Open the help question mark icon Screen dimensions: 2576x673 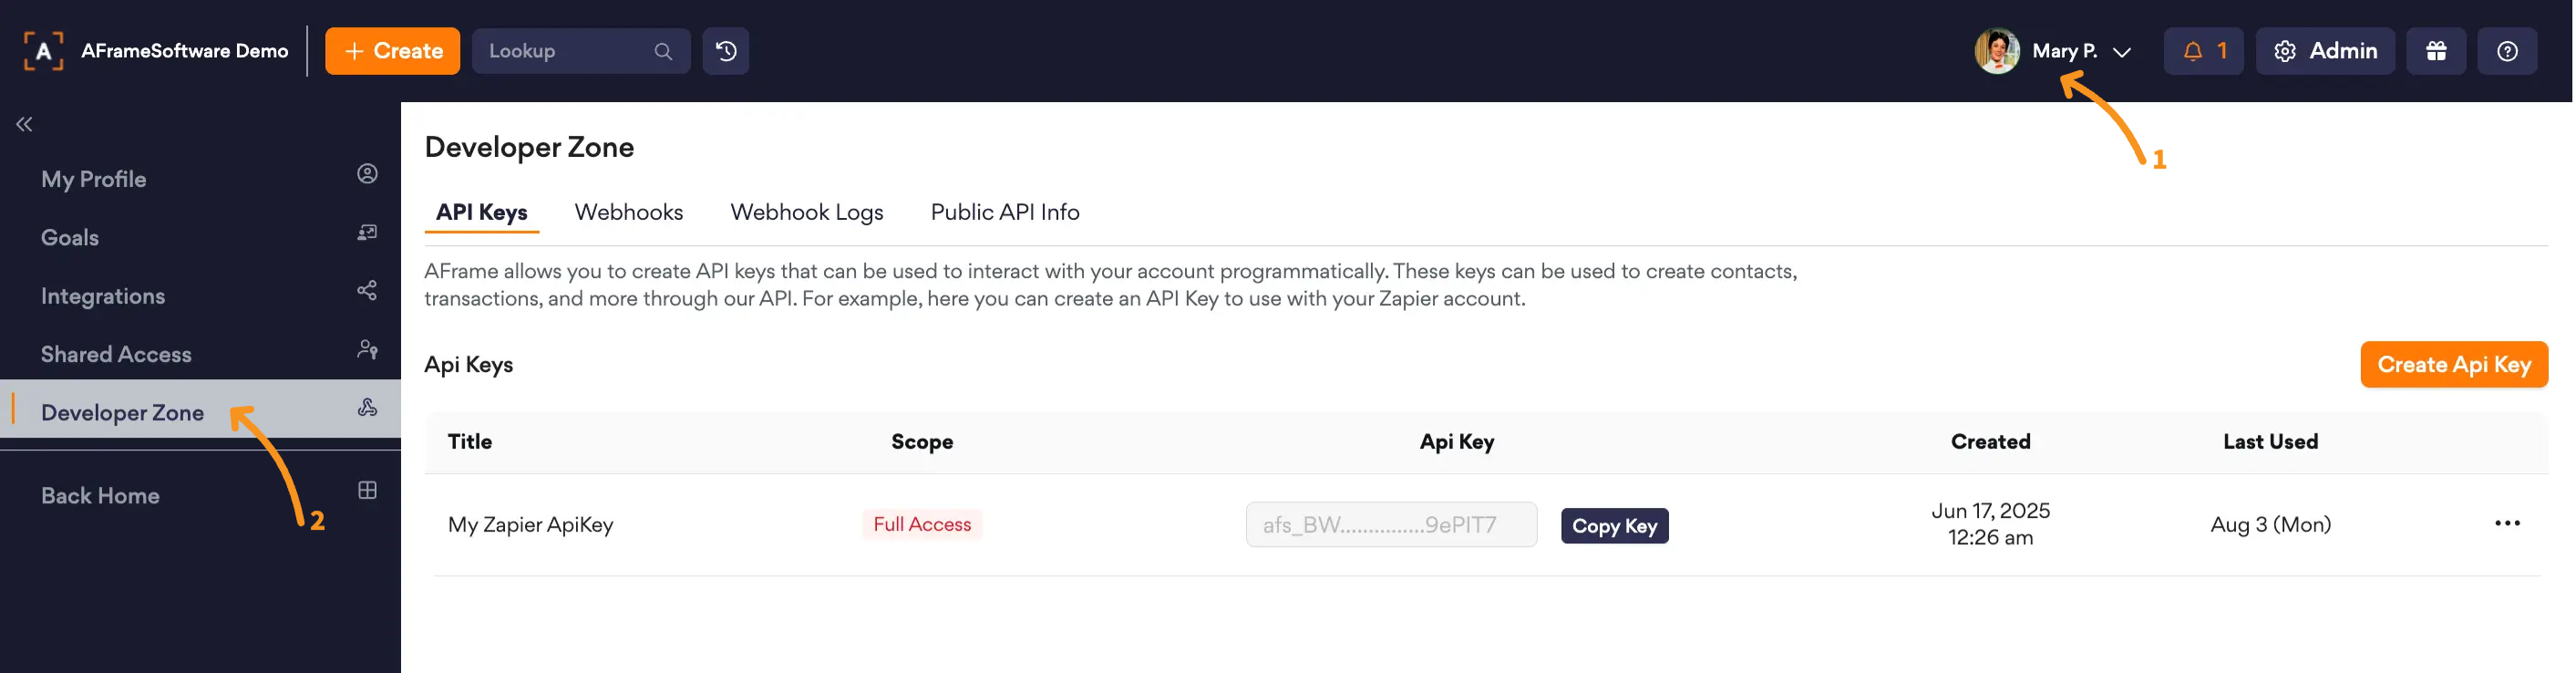tap(2507, 51)
